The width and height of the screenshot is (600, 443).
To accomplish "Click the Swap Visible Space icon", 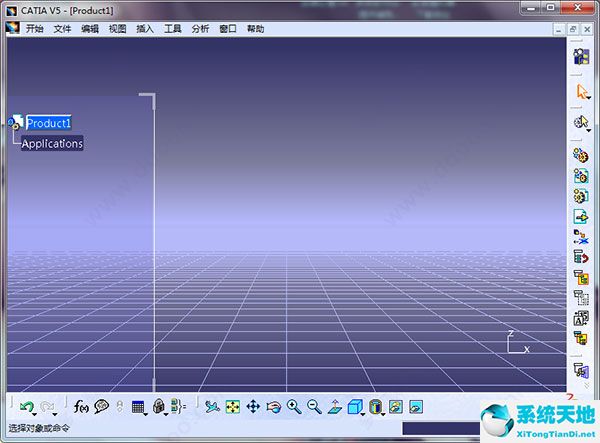I will [416, 407].
